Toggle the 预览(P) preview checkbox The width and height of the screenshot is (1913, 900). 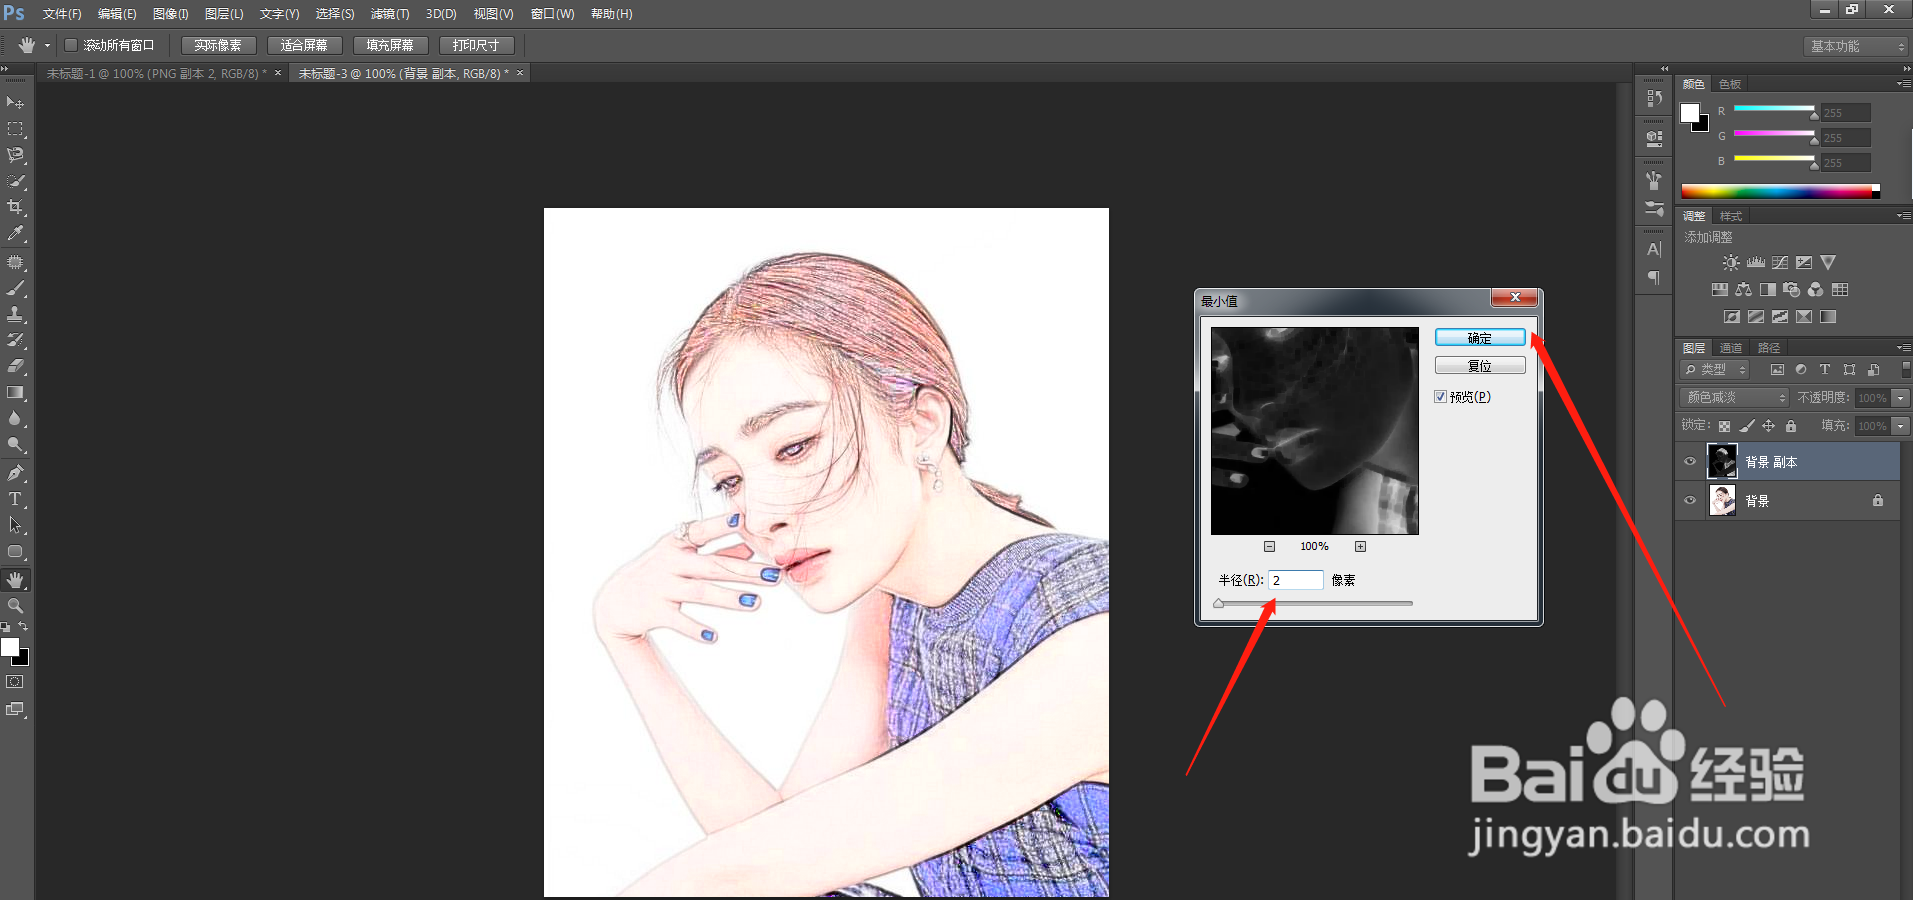[1440, 397]
